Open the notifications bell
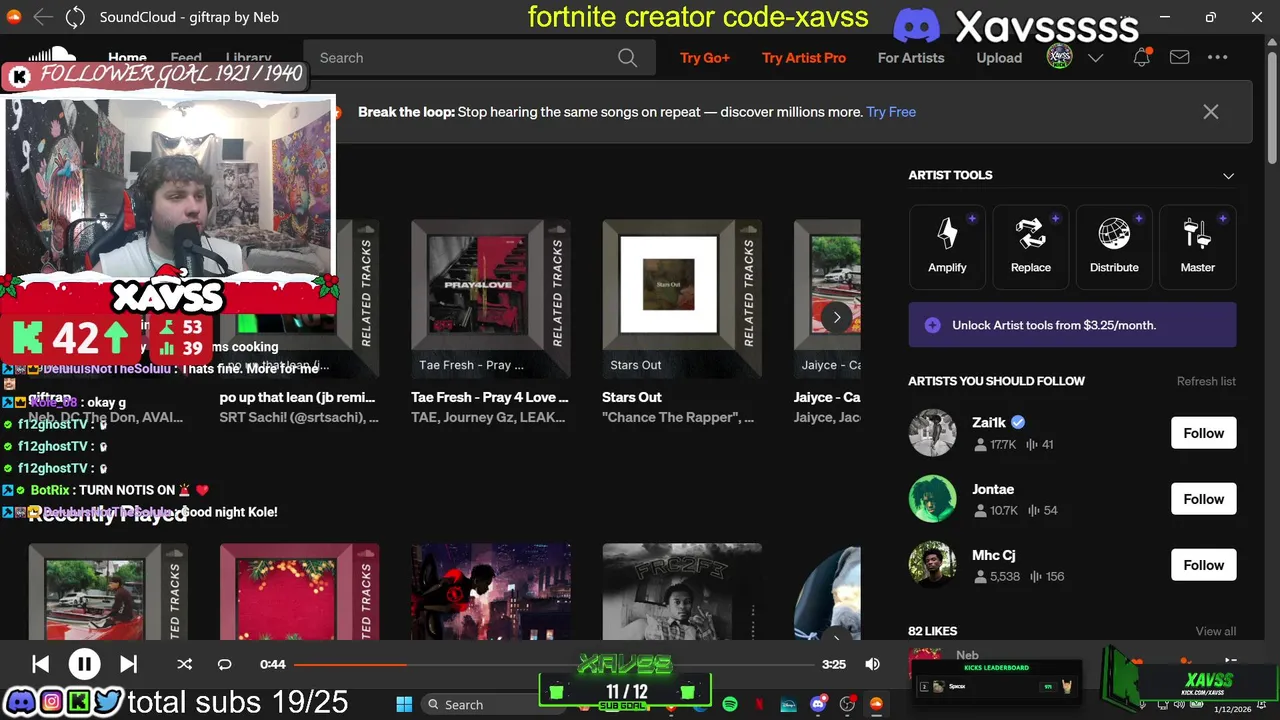The height and width of the screenshot is (720, 1280). pyautogui.click(x=1141, y=58)
